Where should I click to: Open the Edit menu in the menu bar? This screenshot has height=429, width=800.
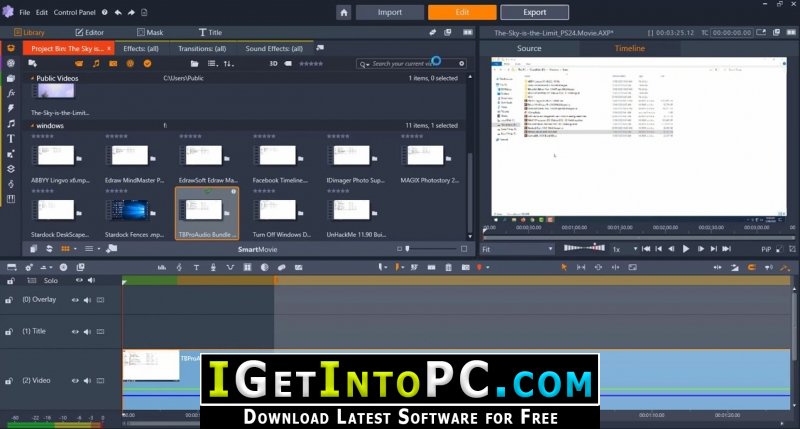(42, 12)
